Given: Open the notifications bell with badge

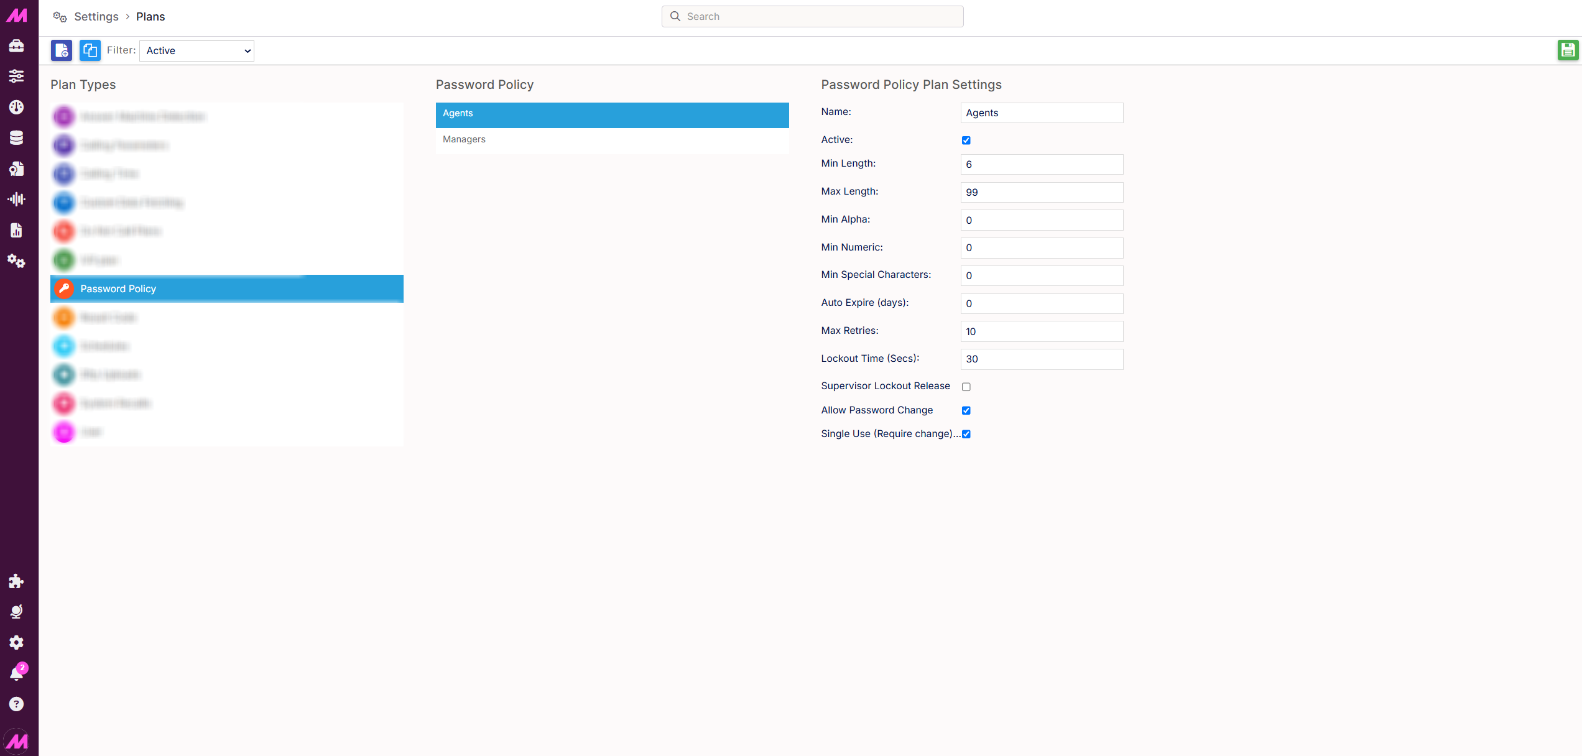Looking at the screenshot, I should coord(17,673).
